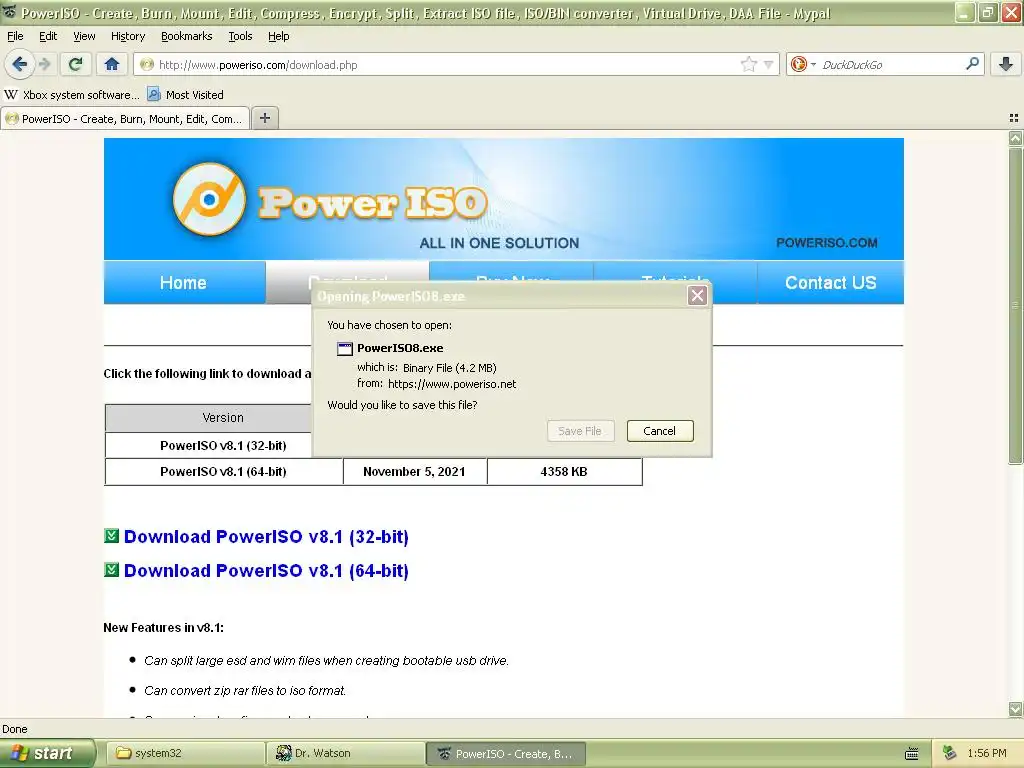
Task: Open the Bookmarks menu
Action: pos(187,36)
